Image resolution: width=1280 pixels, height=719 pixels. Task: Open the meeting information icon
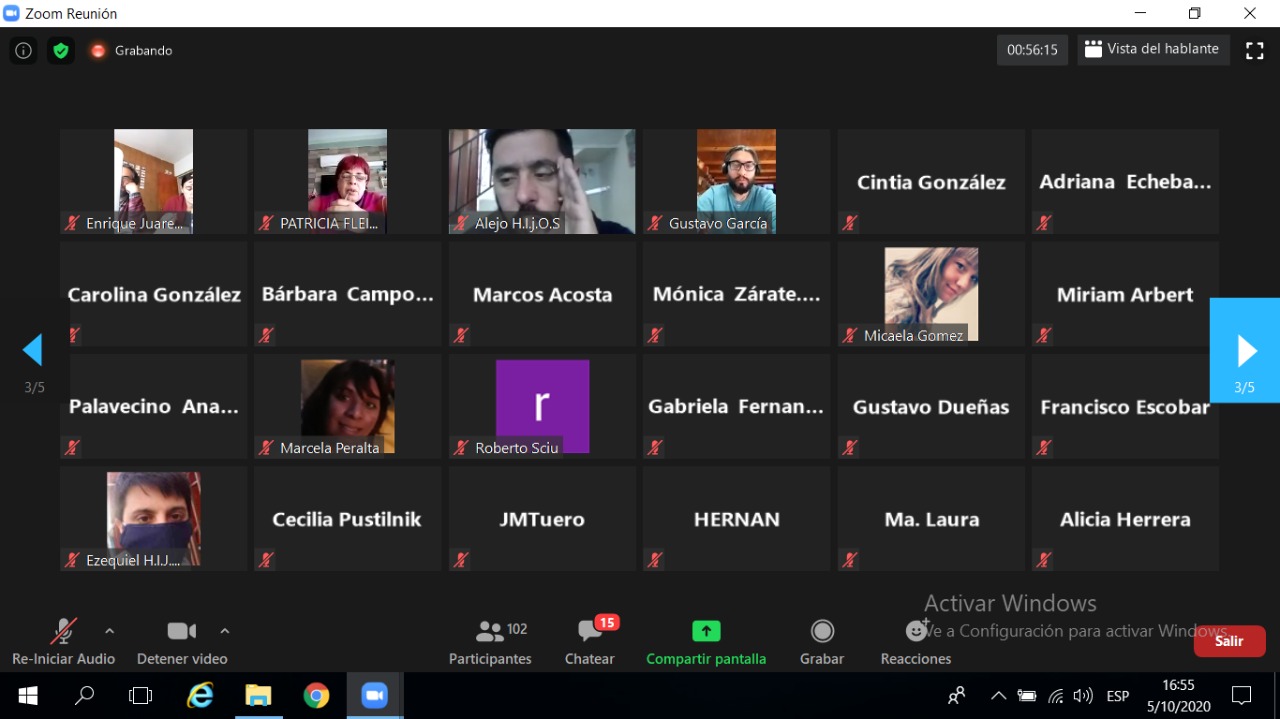23,51
